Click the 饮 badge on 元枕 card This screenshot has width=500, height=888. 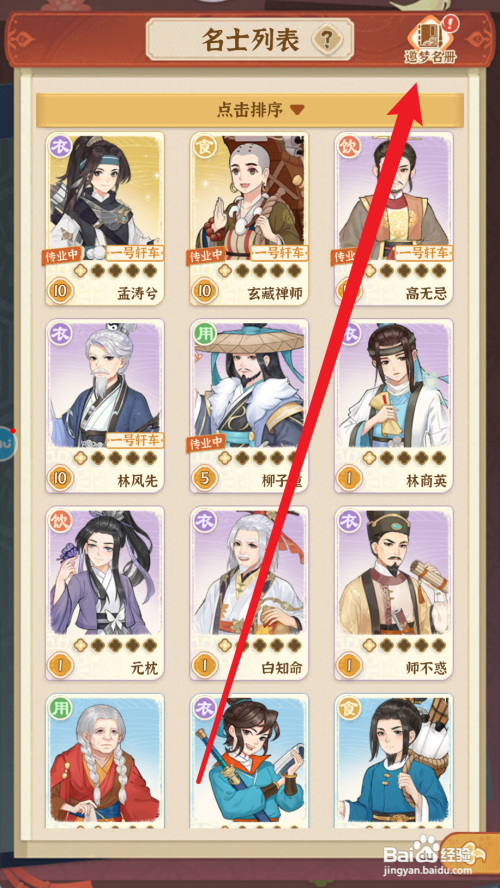58,520
